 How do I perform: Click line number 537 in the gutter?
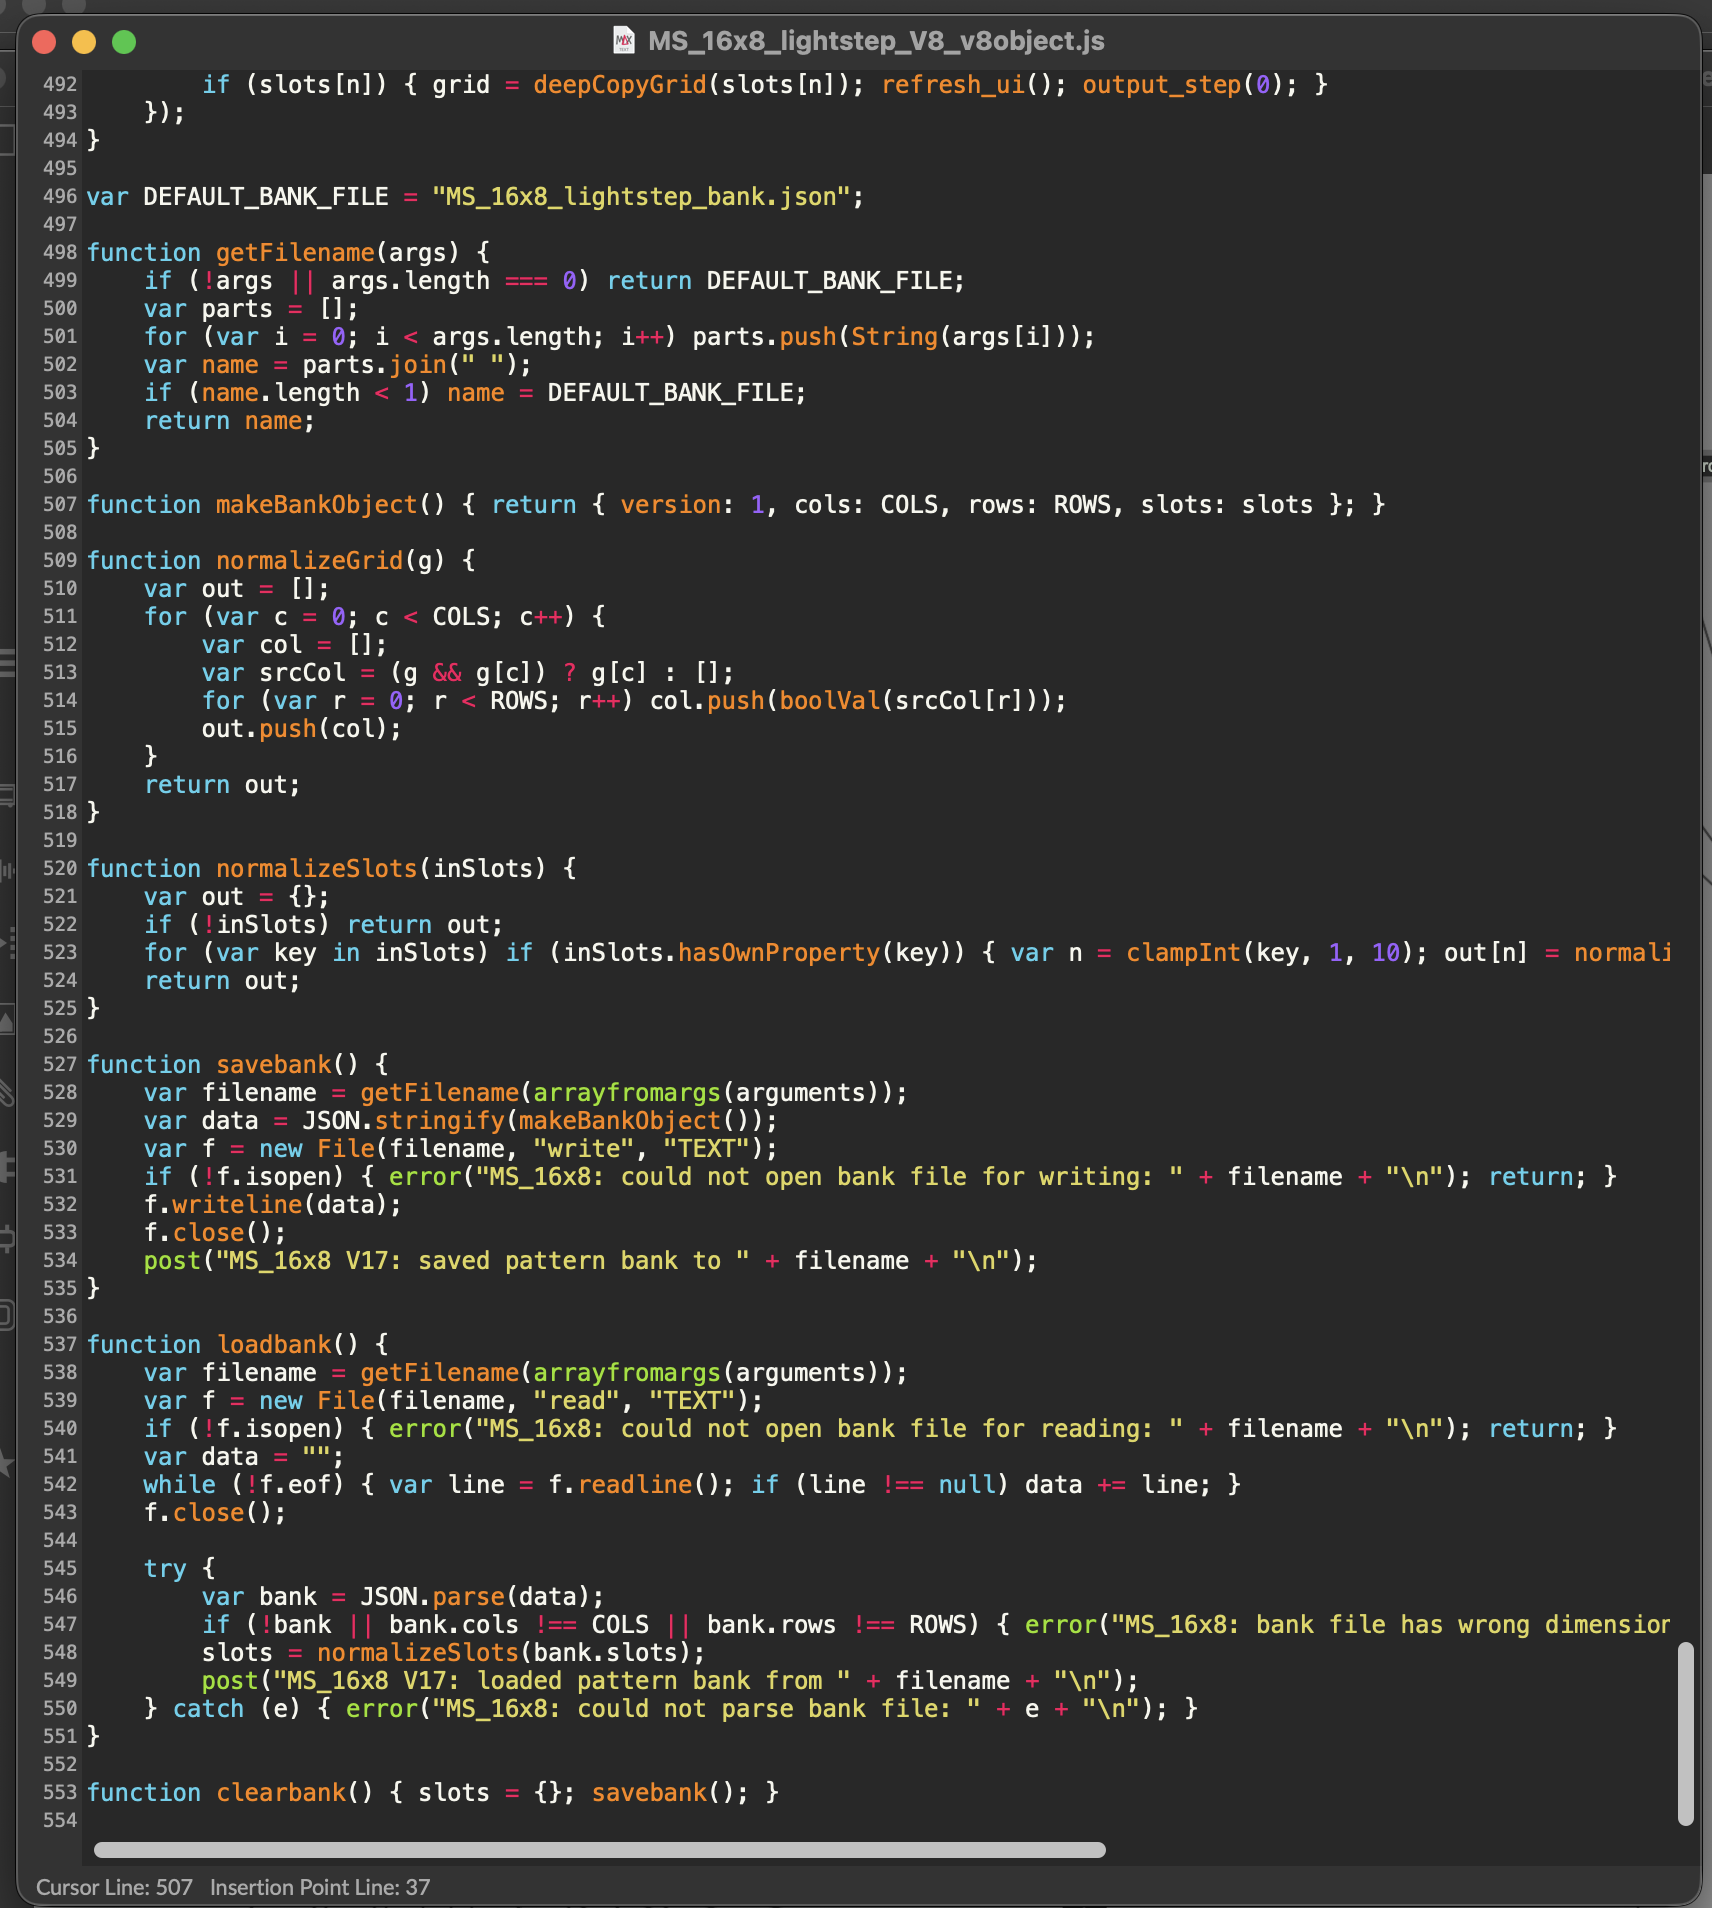(x=60, y=1345)
